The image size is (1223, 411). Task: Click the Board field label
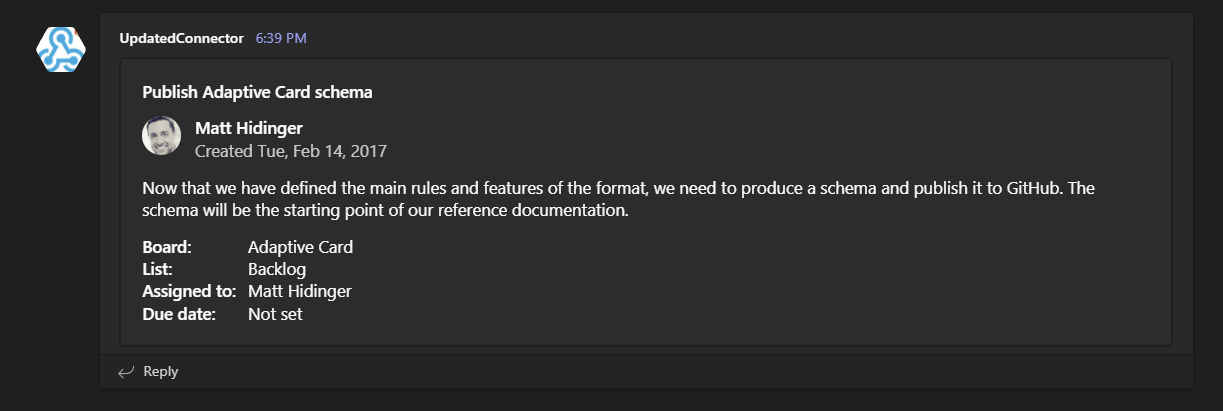[167, 247]
